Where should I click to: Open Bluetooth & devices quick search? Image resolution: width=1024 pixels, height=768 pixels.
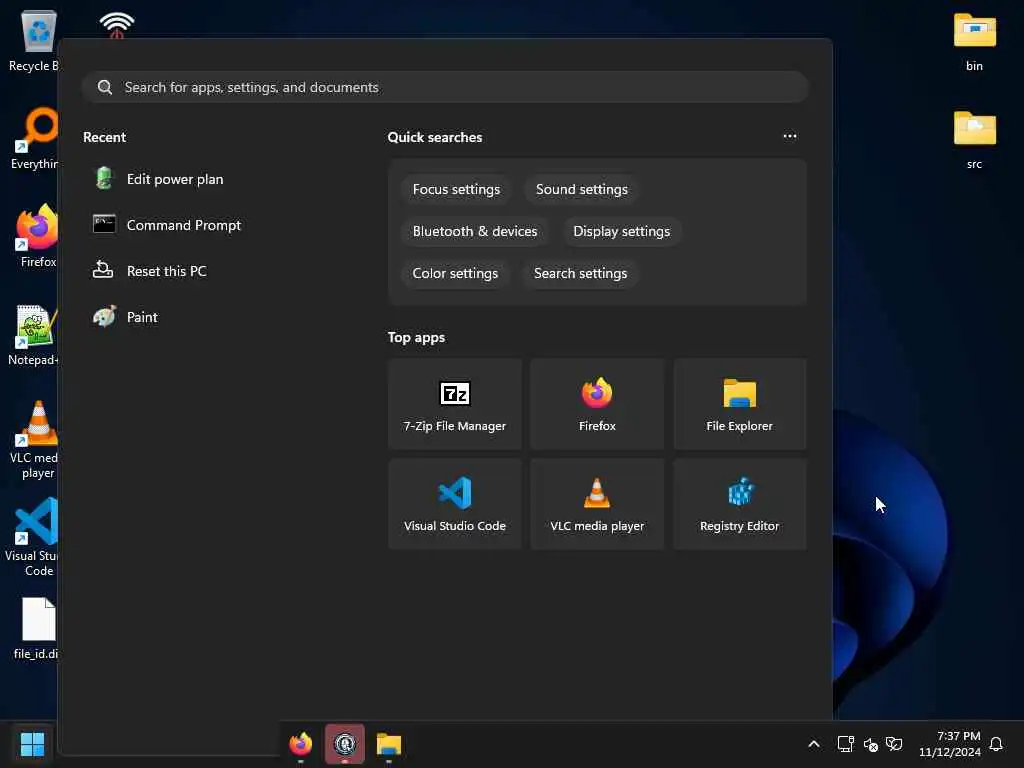475,231
